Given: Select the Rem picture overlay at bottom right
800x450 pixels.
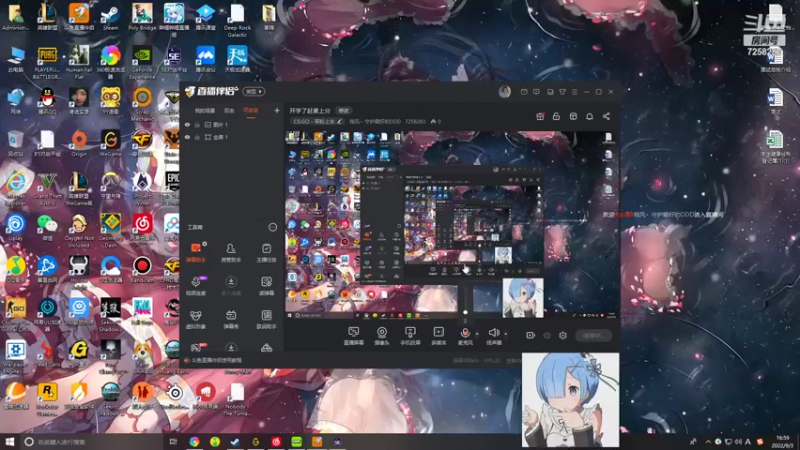Looking at the screenshot, I should click(570, 399).
